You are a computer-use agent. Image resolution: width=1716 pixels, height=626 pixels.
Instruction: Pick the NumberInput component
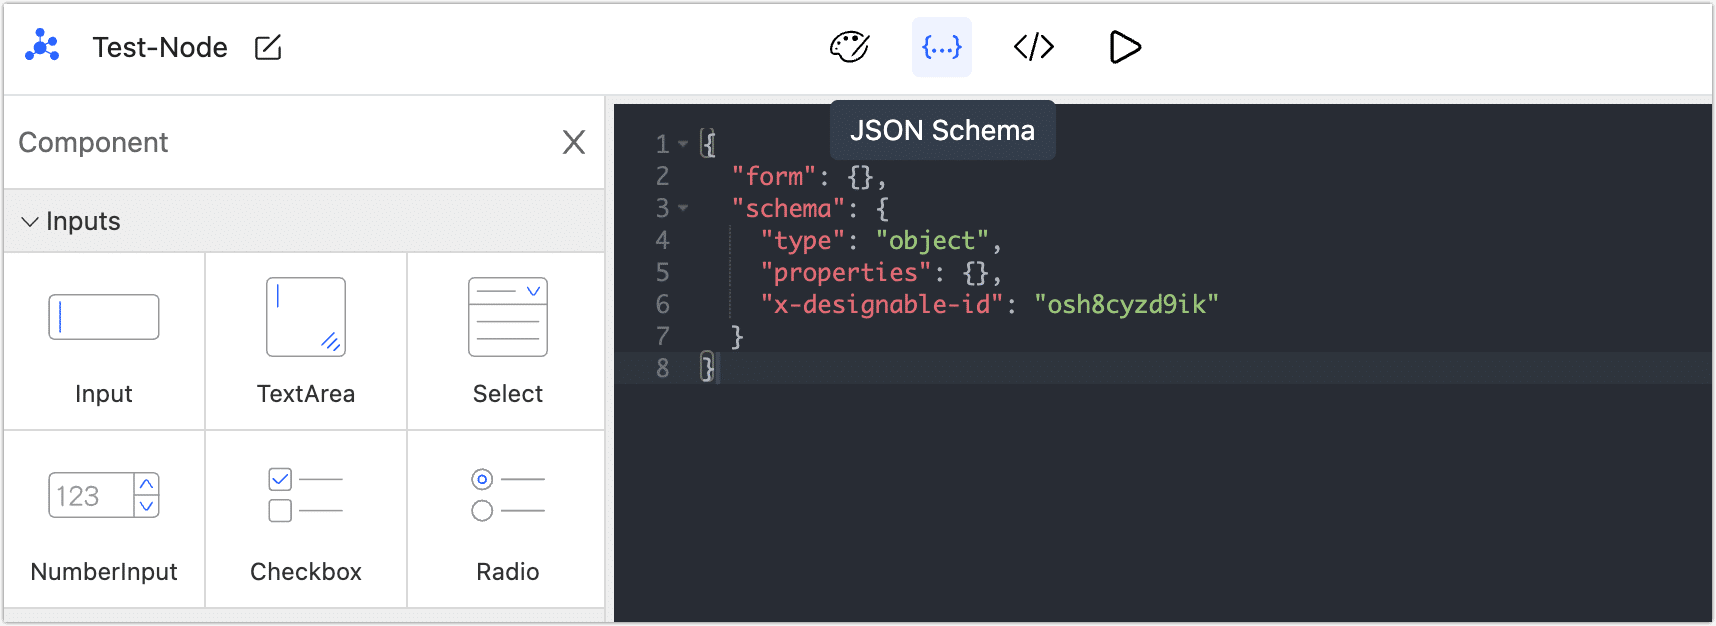104,520
